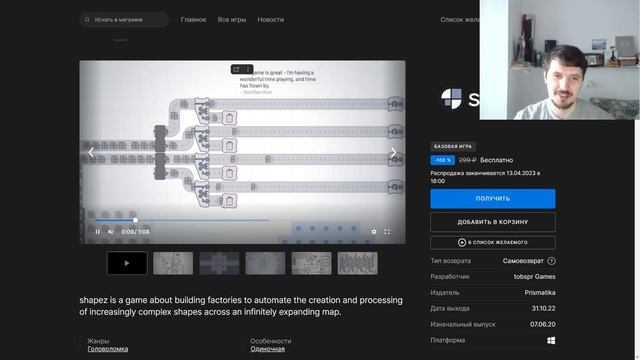
Task: Pause the shapez trailer video
Action: 98,232
